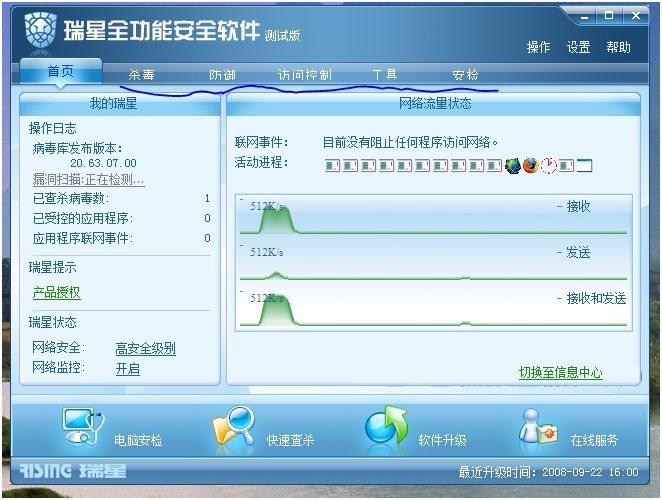Click the 我的瑞星 panel header

click(119, 104)
